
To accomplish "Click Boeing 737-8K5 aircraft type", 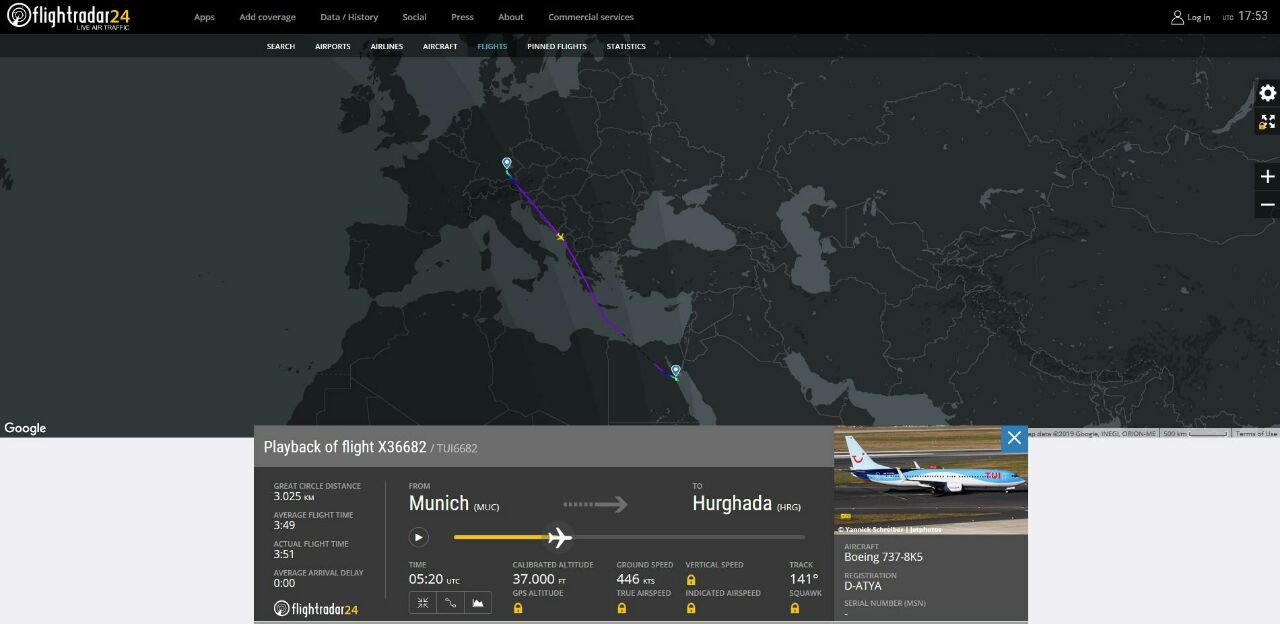I will coord(883,557).
